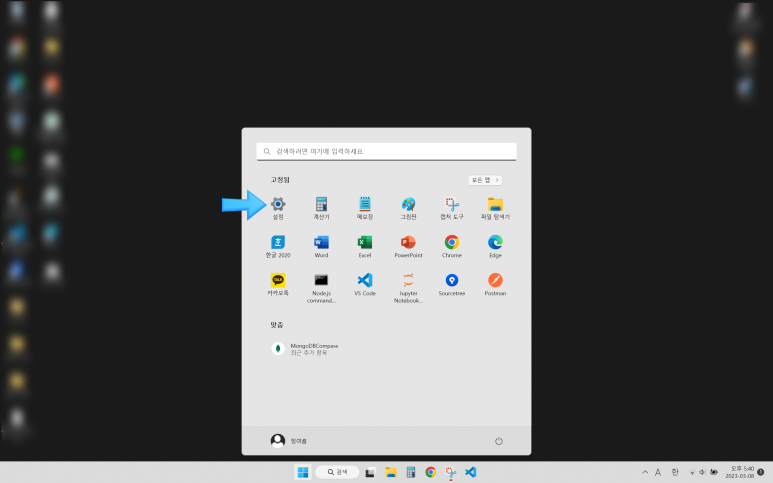Open the user account profile button

click(x=289, y=441)
